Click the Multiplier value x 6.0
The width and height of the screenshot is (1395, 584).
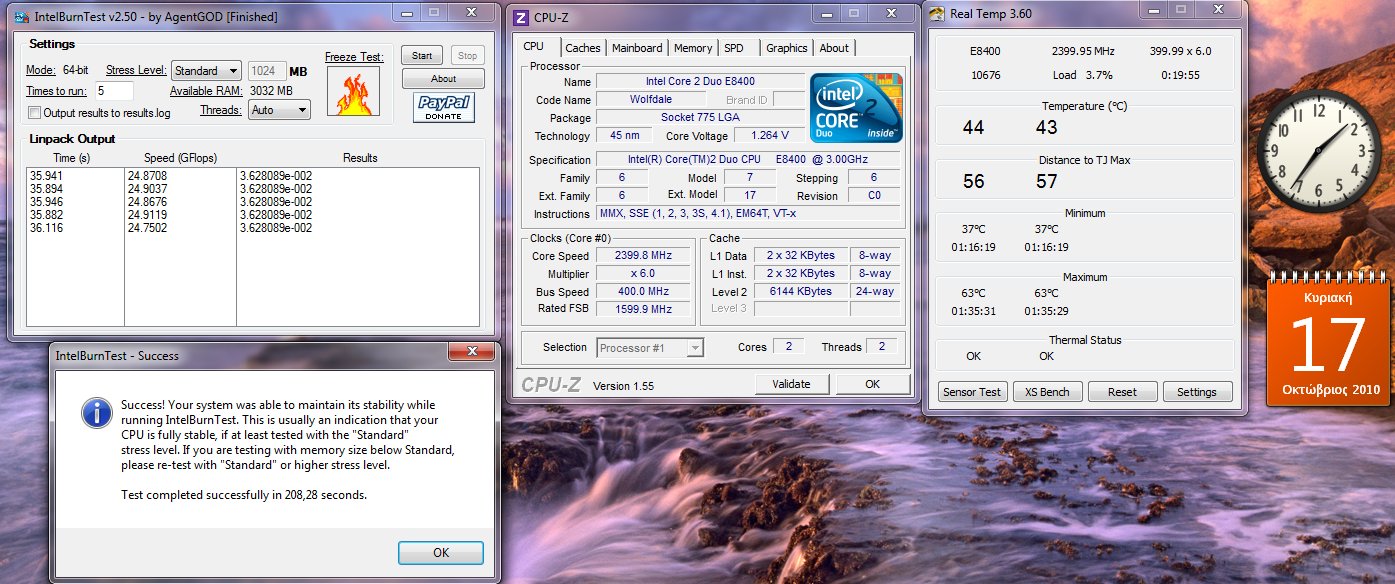point(641,273)
